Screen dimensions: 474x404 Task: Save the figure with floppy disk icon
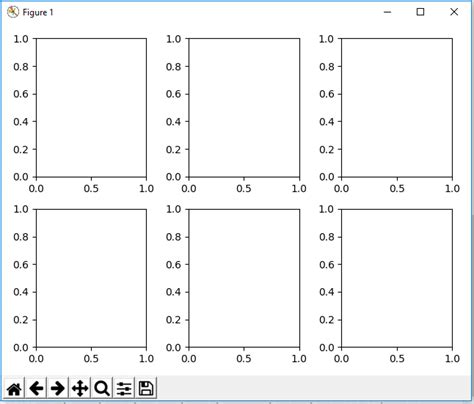146,388
